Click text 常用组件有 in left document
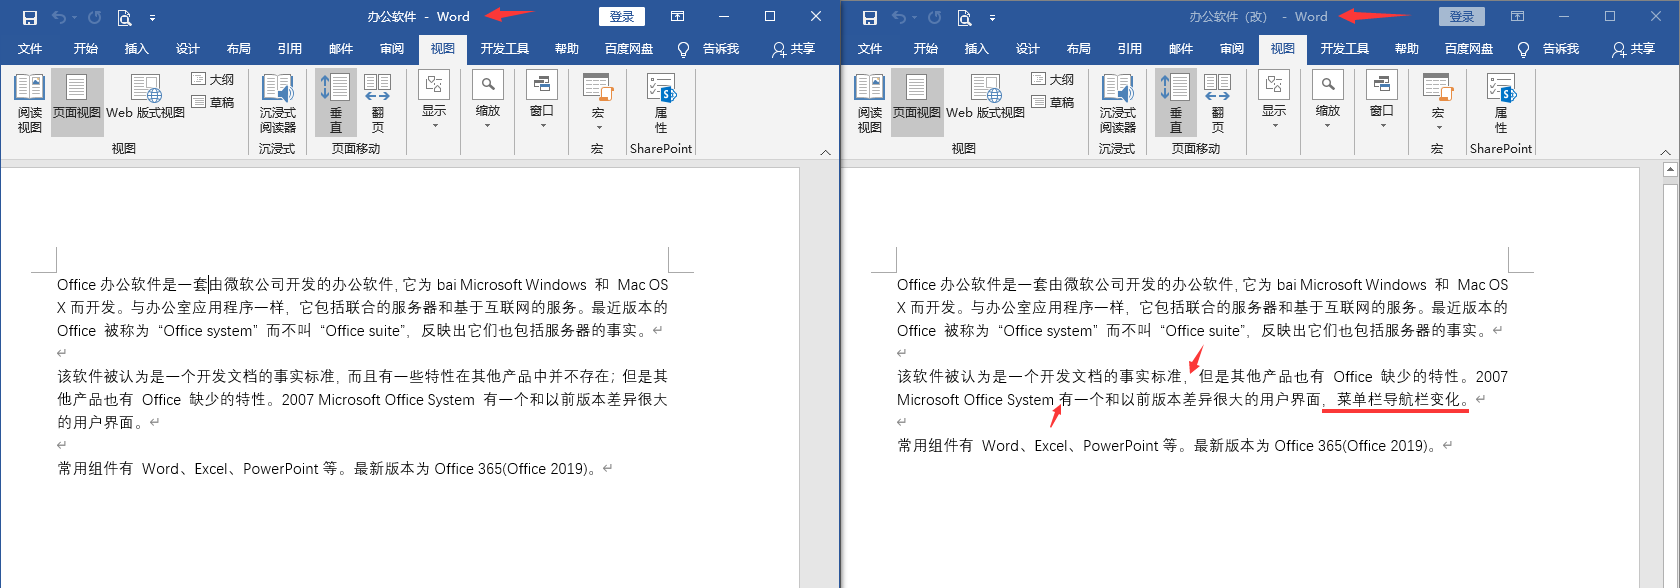 point(95,468)
